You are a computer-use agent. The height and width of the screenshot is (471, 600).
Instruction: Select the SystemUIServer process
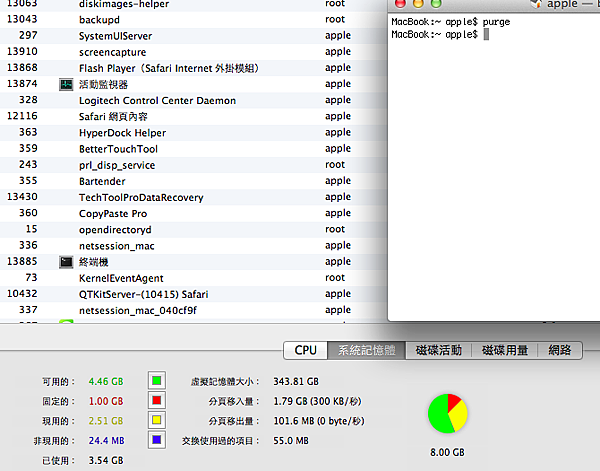click(193, 36)
